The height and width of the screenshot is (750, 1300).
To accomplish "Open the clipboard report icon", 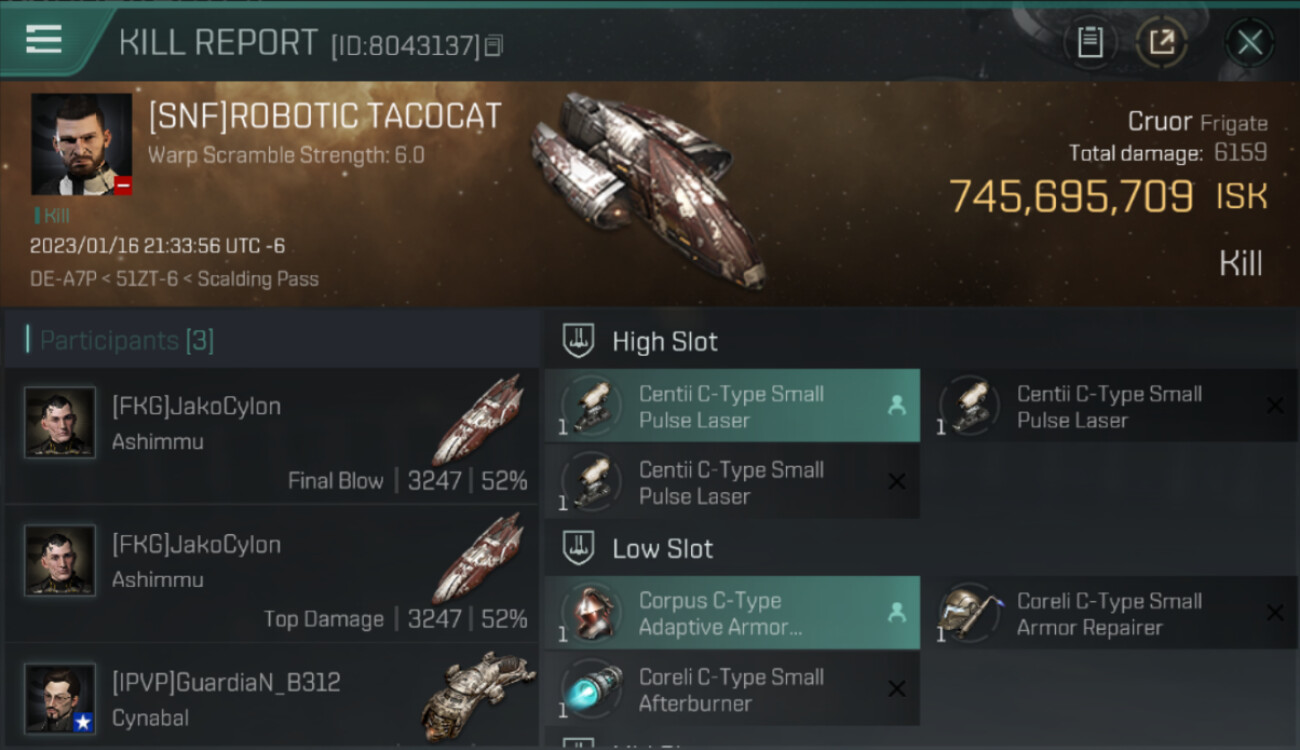I will tap(1090, 42).
